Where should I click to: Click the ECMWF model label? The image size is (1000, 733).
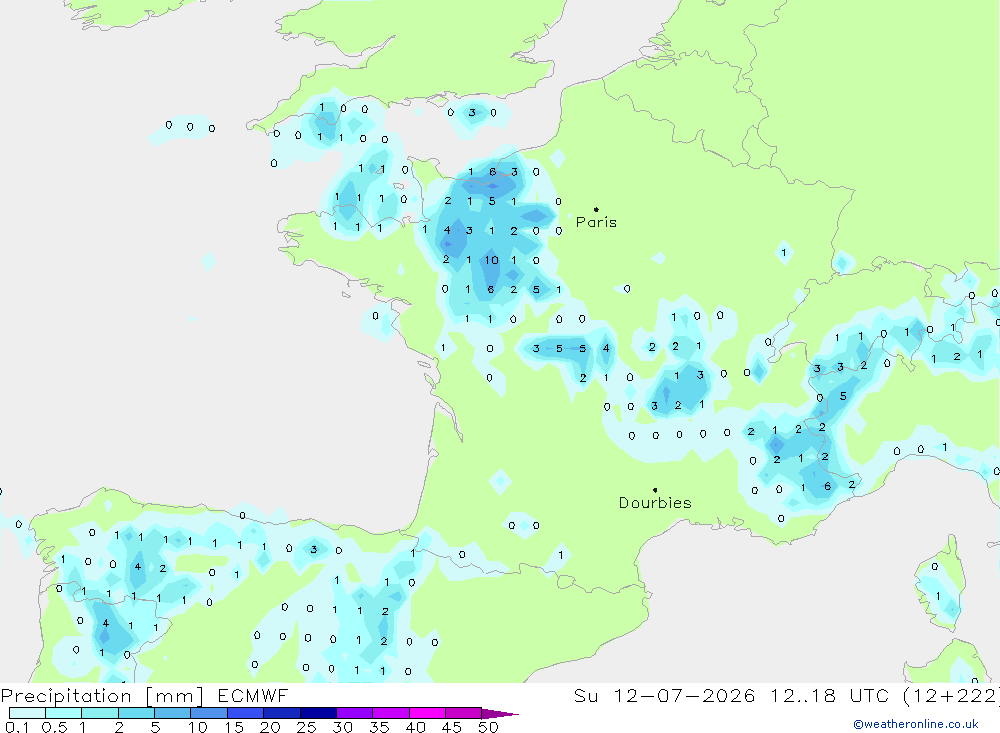point(253,696)
